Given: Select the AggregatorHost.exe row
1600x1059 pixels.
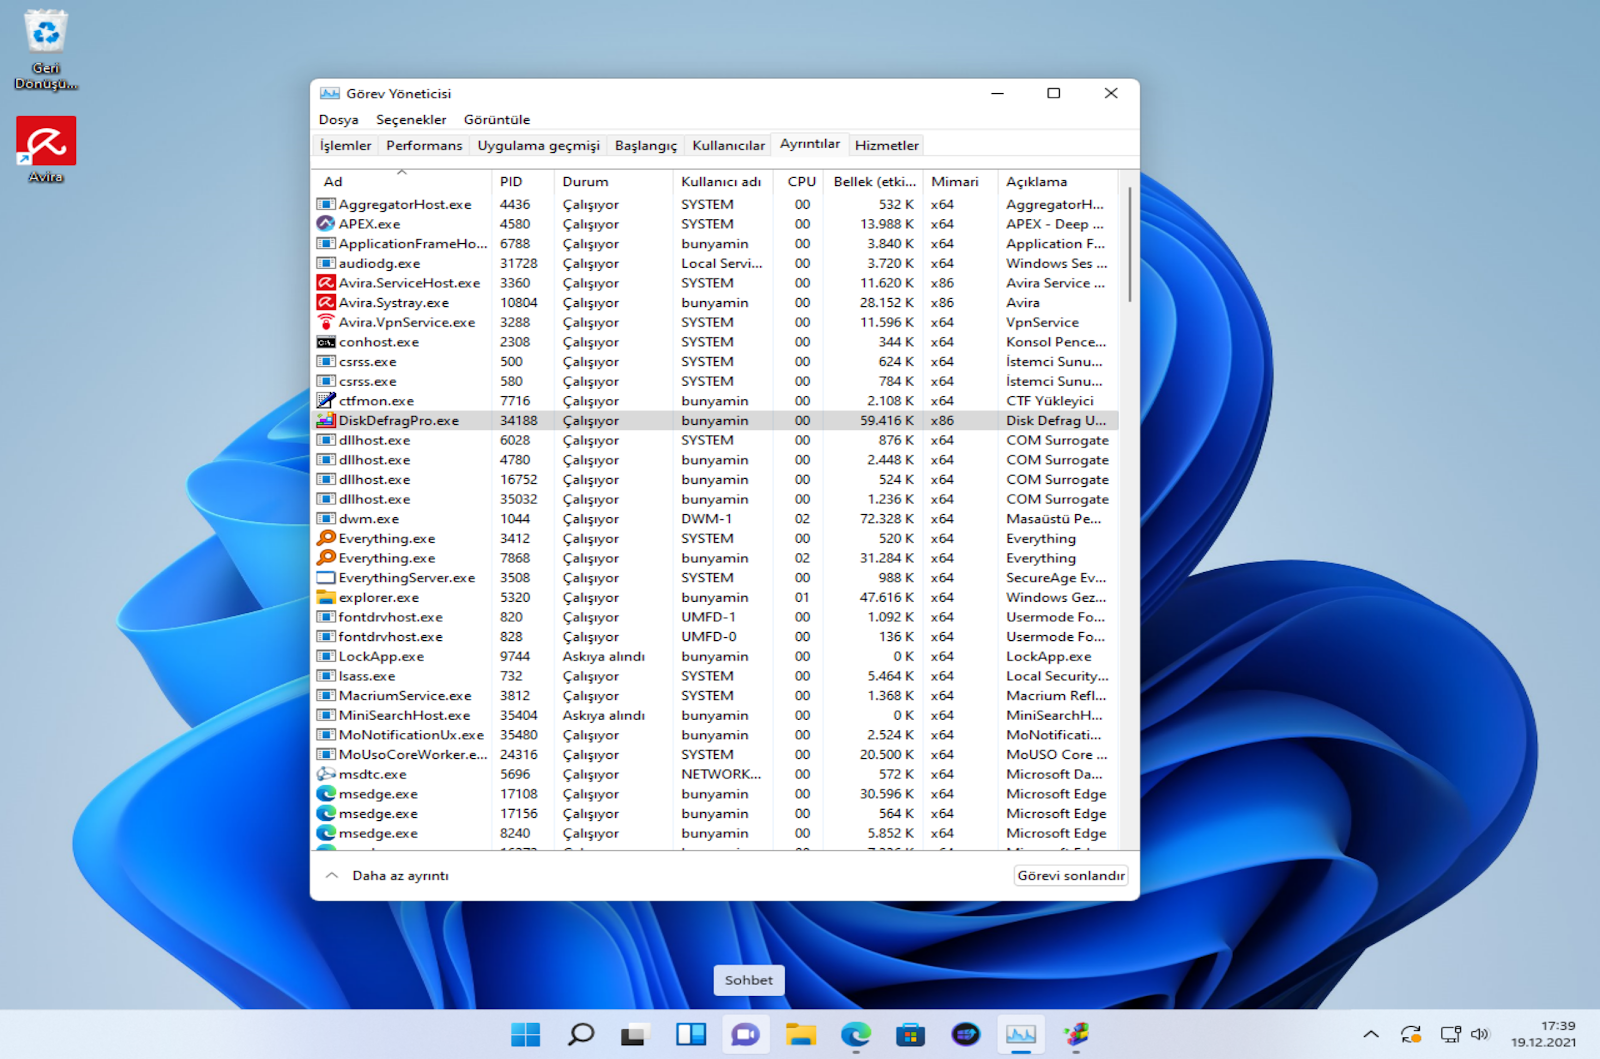Looking at the screenshot, I should tap(716, 205).
